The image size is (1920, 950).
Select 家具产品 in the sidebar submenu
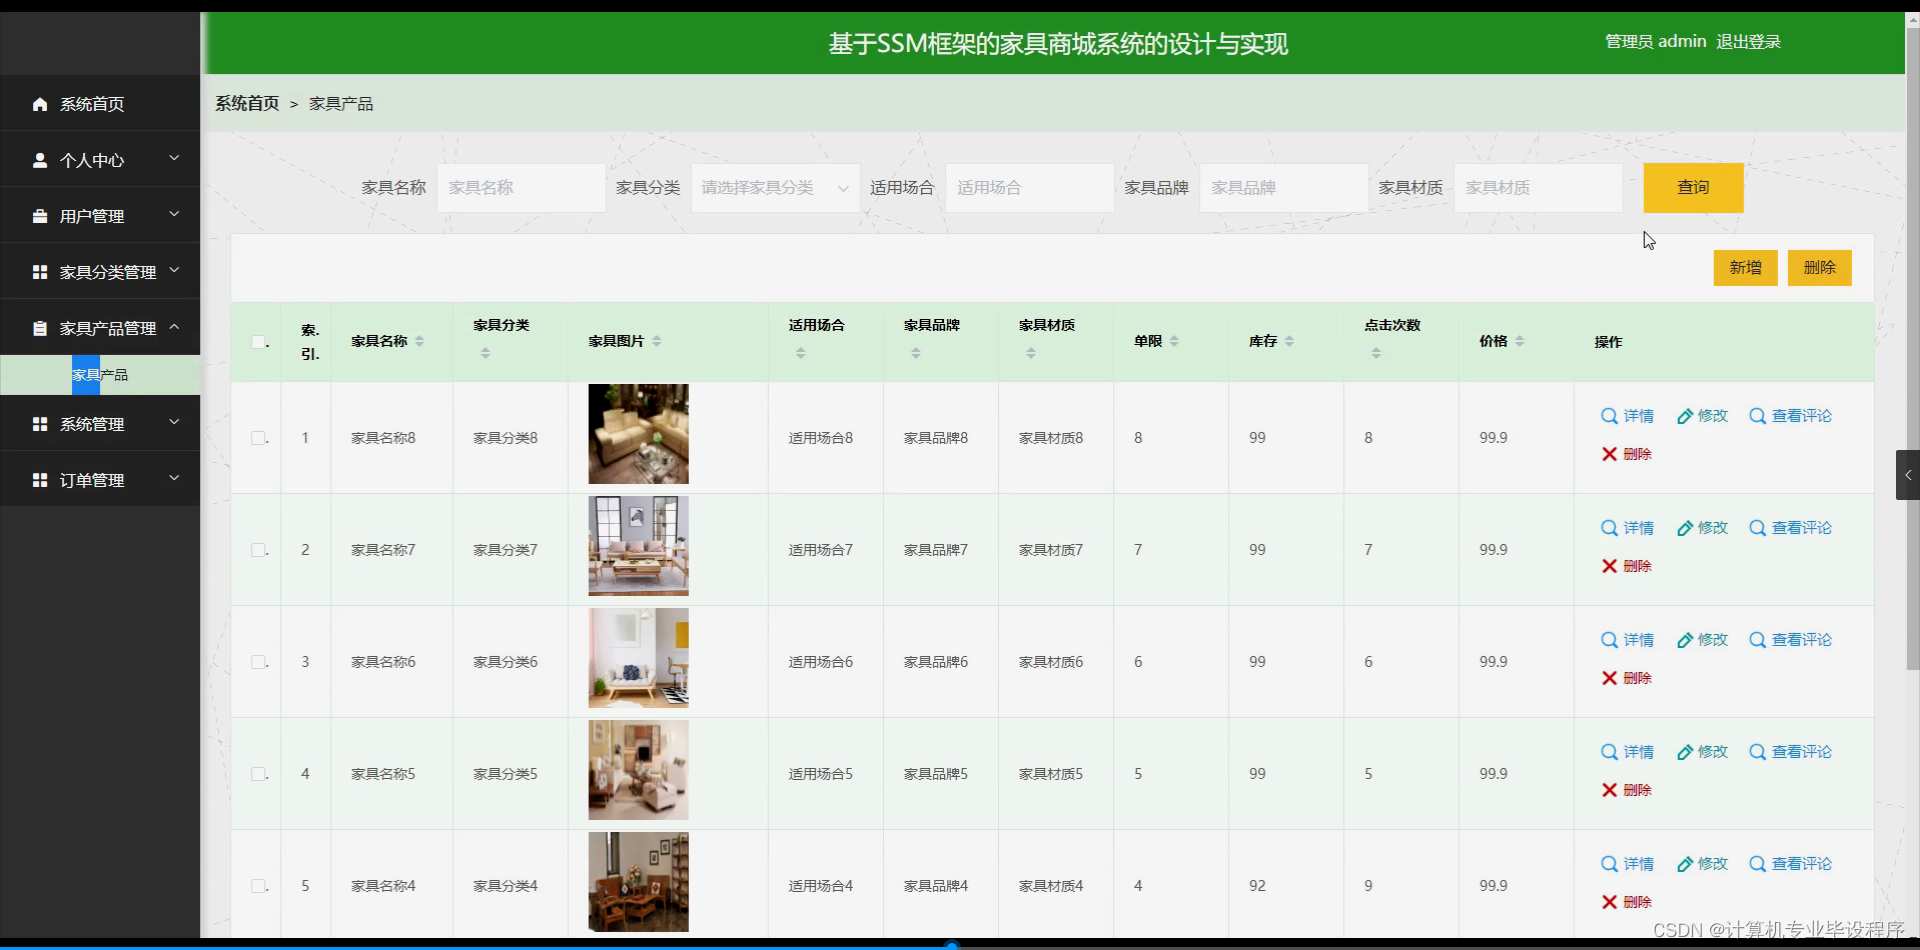coord(100,375)
